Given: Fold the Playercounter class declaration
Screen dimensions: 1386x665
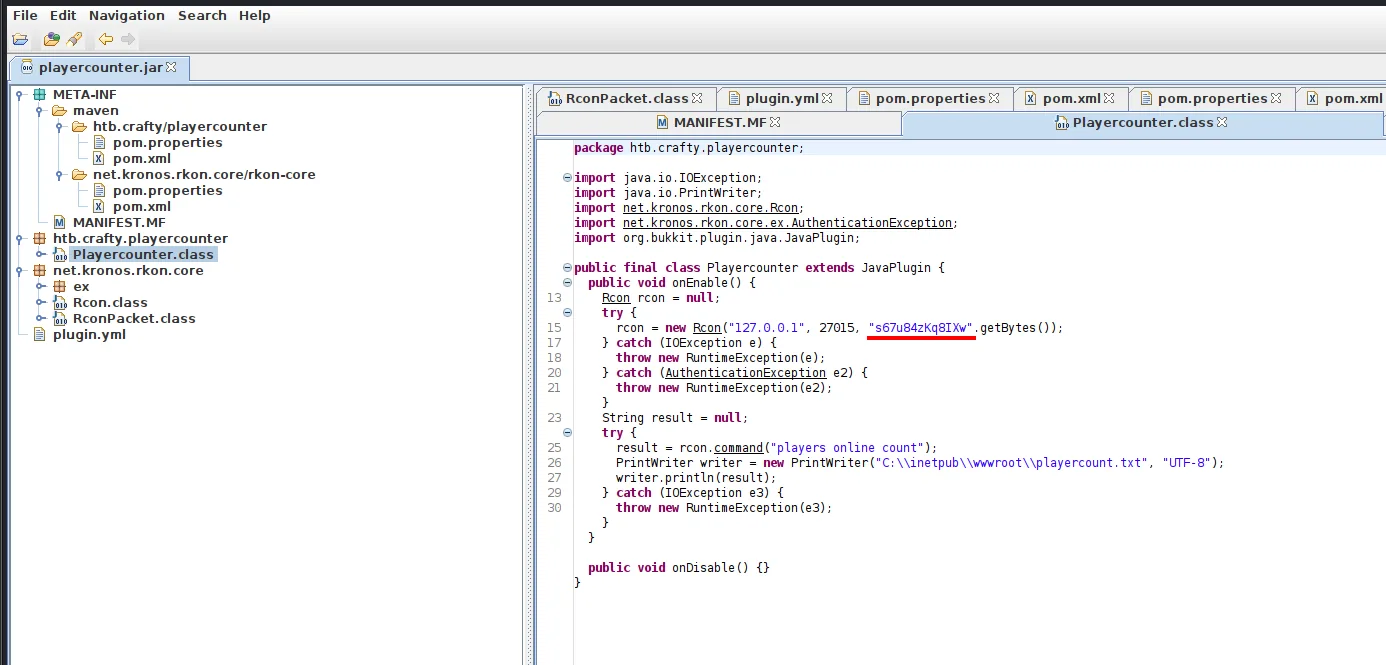Looking at the screenshot, I should [568, 268].
